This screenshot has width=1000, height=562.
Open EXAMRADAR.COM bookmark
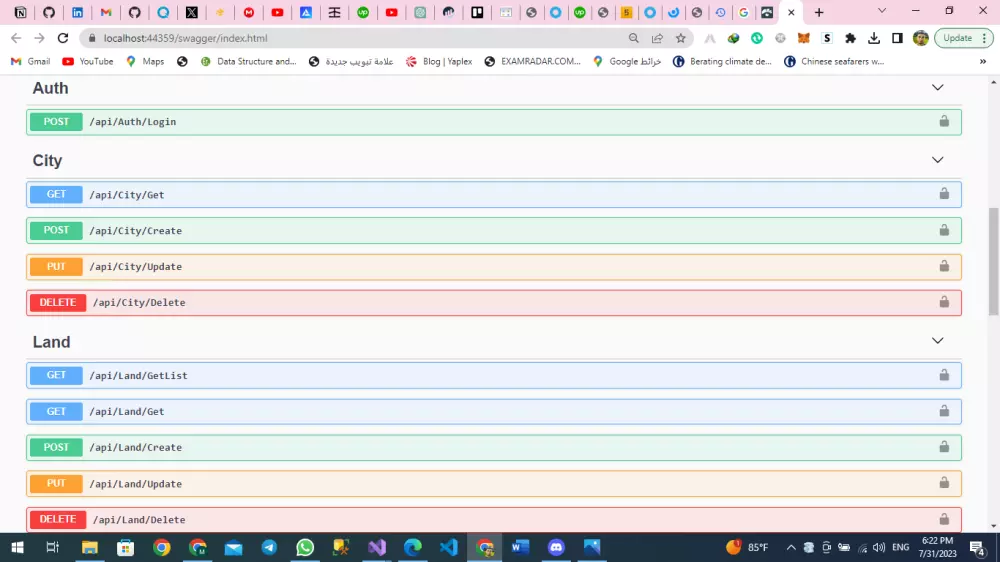click(533, 61)
